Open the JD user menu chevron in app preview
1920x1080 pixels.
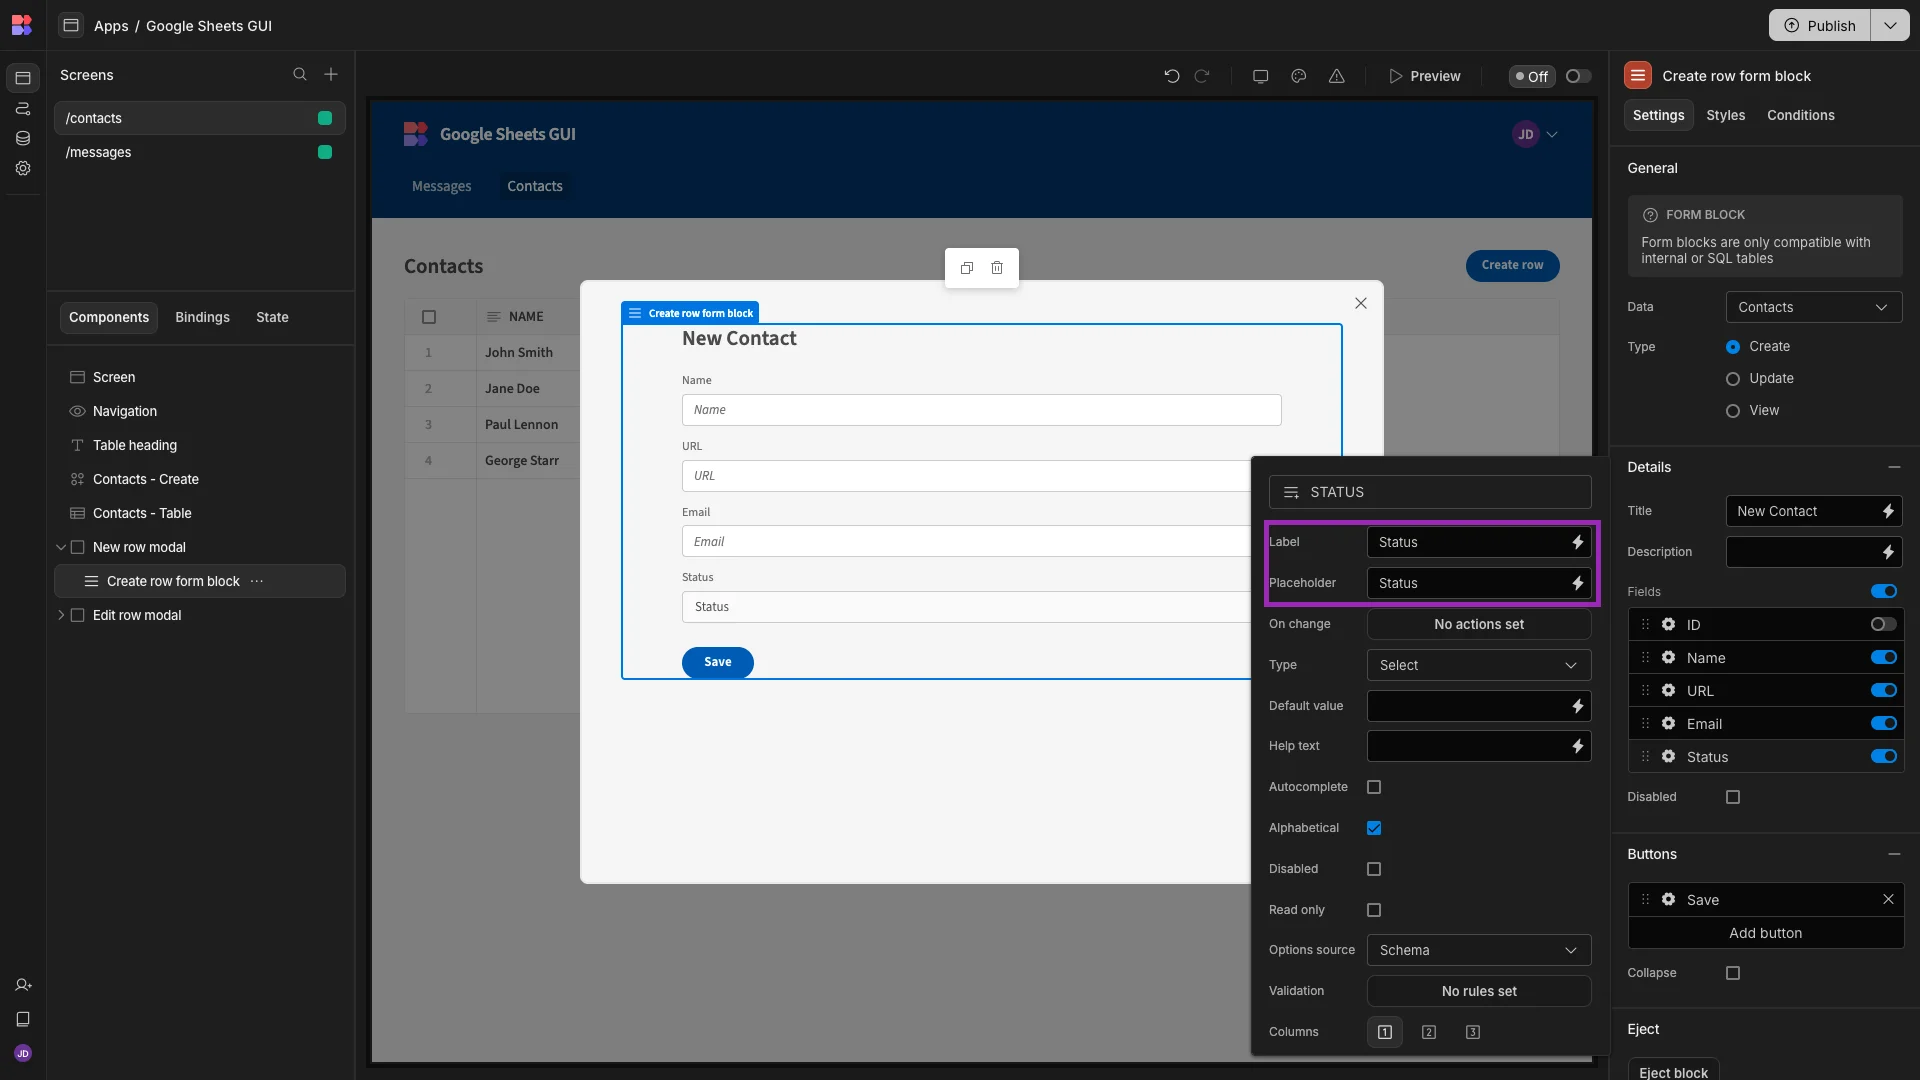pos(1552,134)
